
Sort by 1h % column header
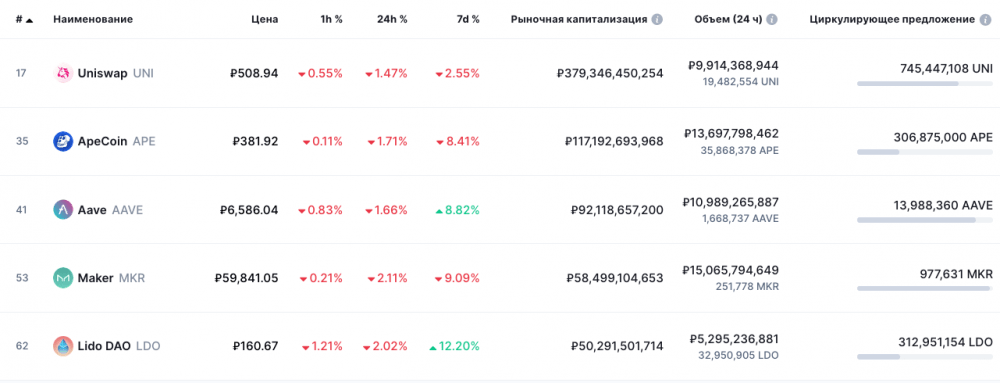(x=332, y=19)
